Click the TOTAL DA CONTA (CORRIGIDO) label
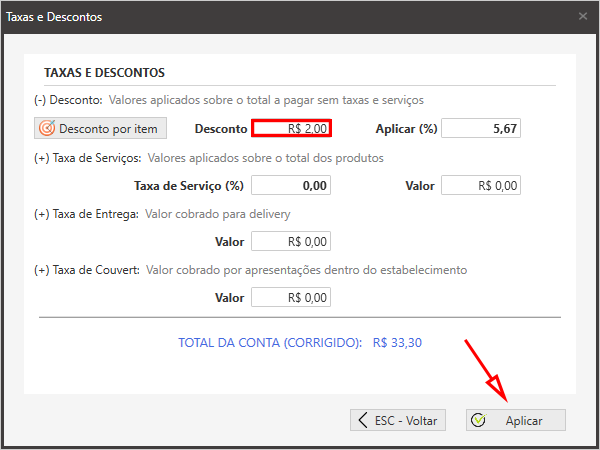 pyautogui.click(x=270, y=342)
